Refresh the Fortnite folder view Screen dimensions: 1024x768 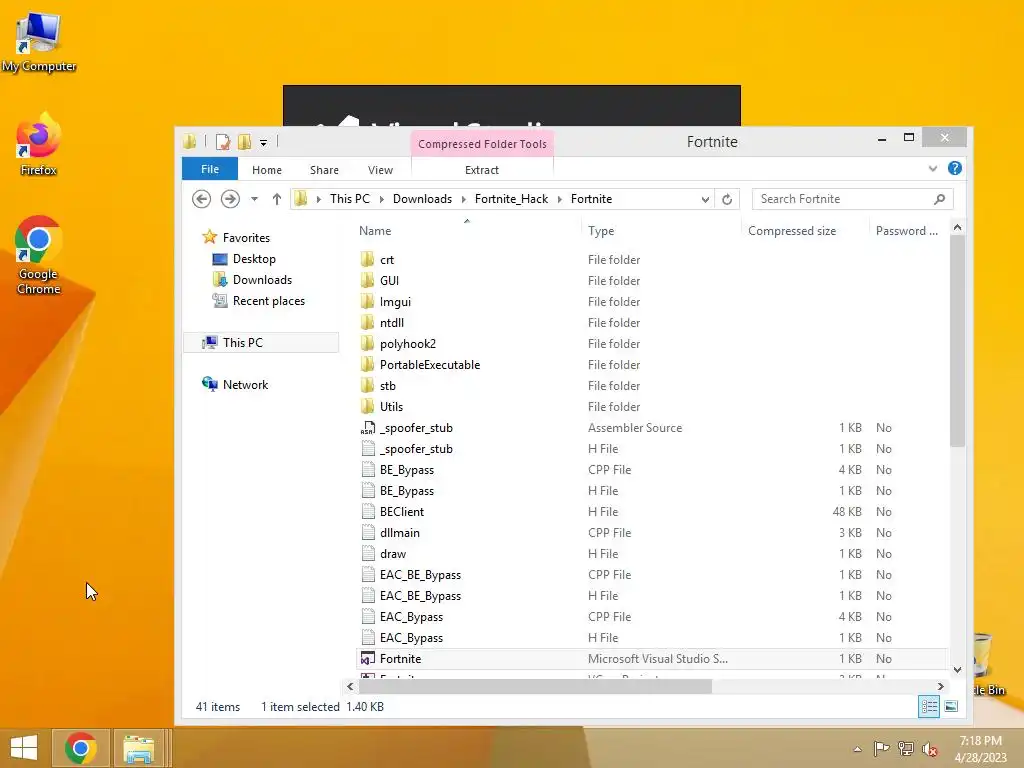pos(727,199)
